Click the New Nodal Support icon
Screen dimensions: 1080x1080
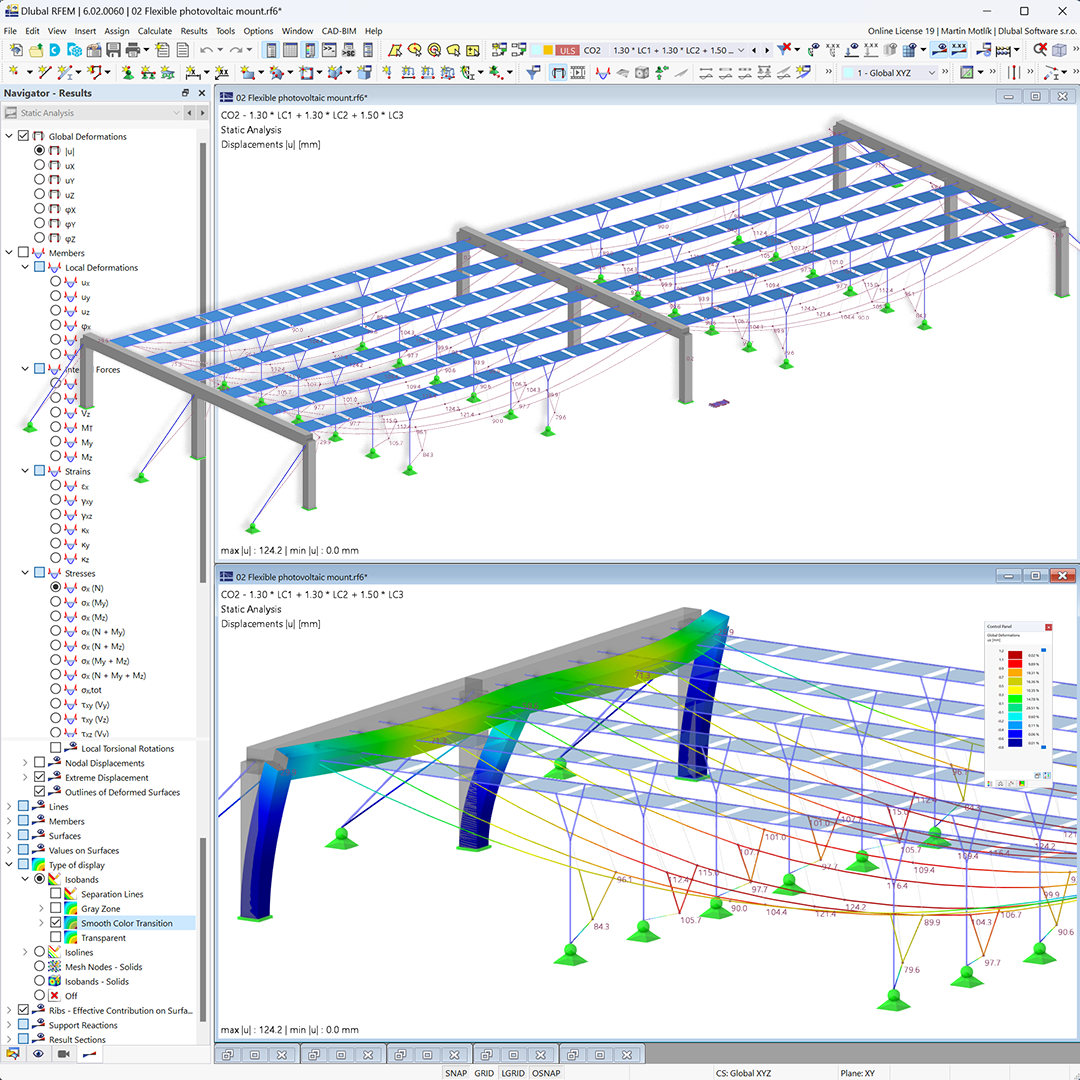point(127,72)
